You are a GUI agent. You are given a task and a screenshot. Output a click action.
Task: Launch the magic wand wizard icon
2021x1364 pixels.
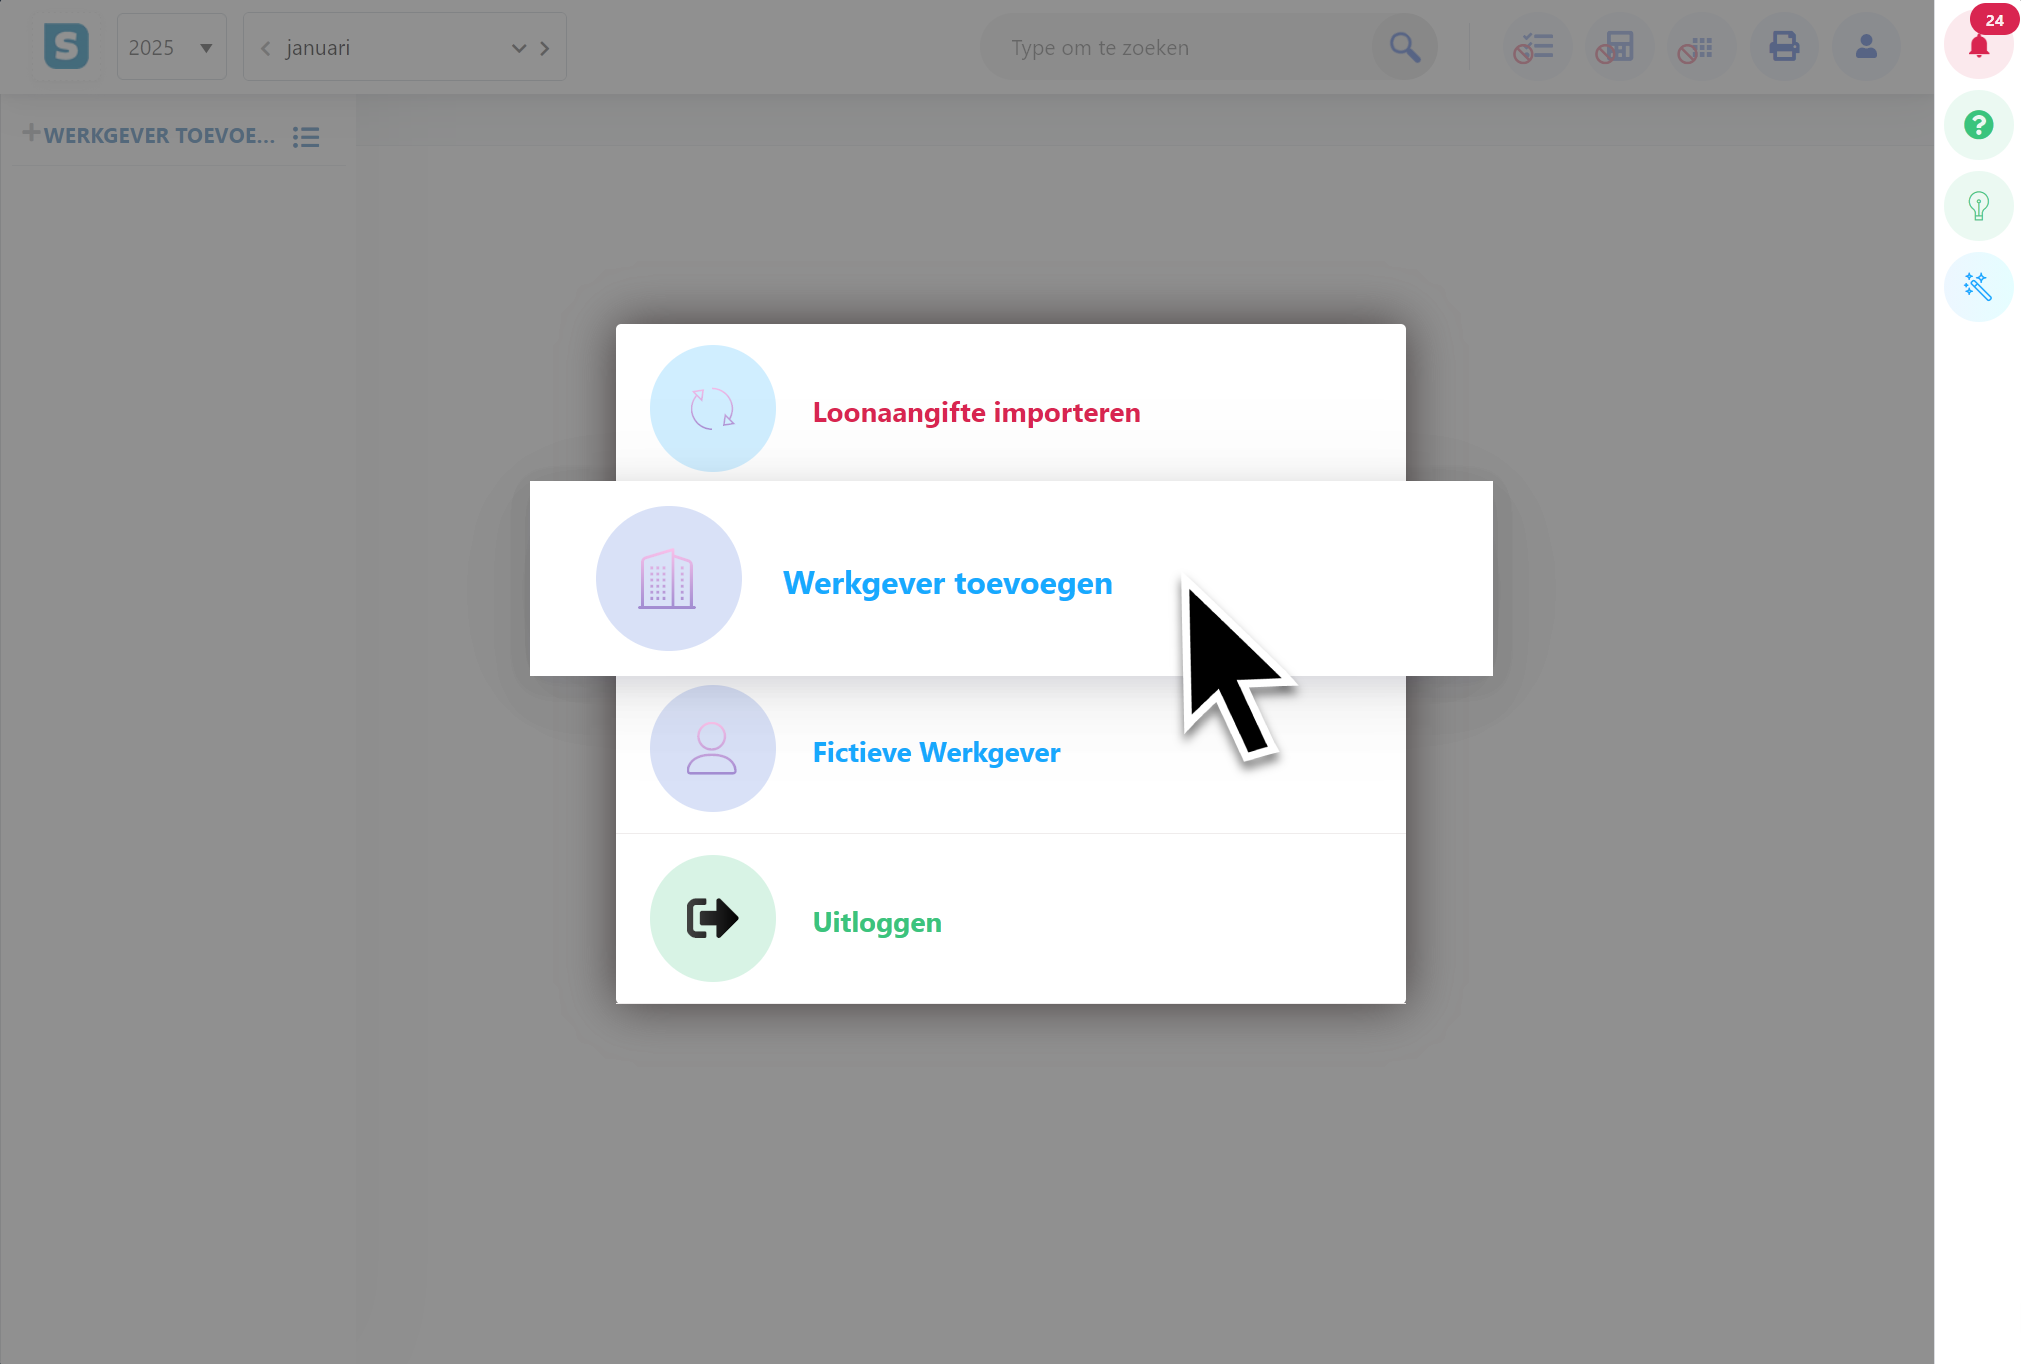tap(1977, 287)
